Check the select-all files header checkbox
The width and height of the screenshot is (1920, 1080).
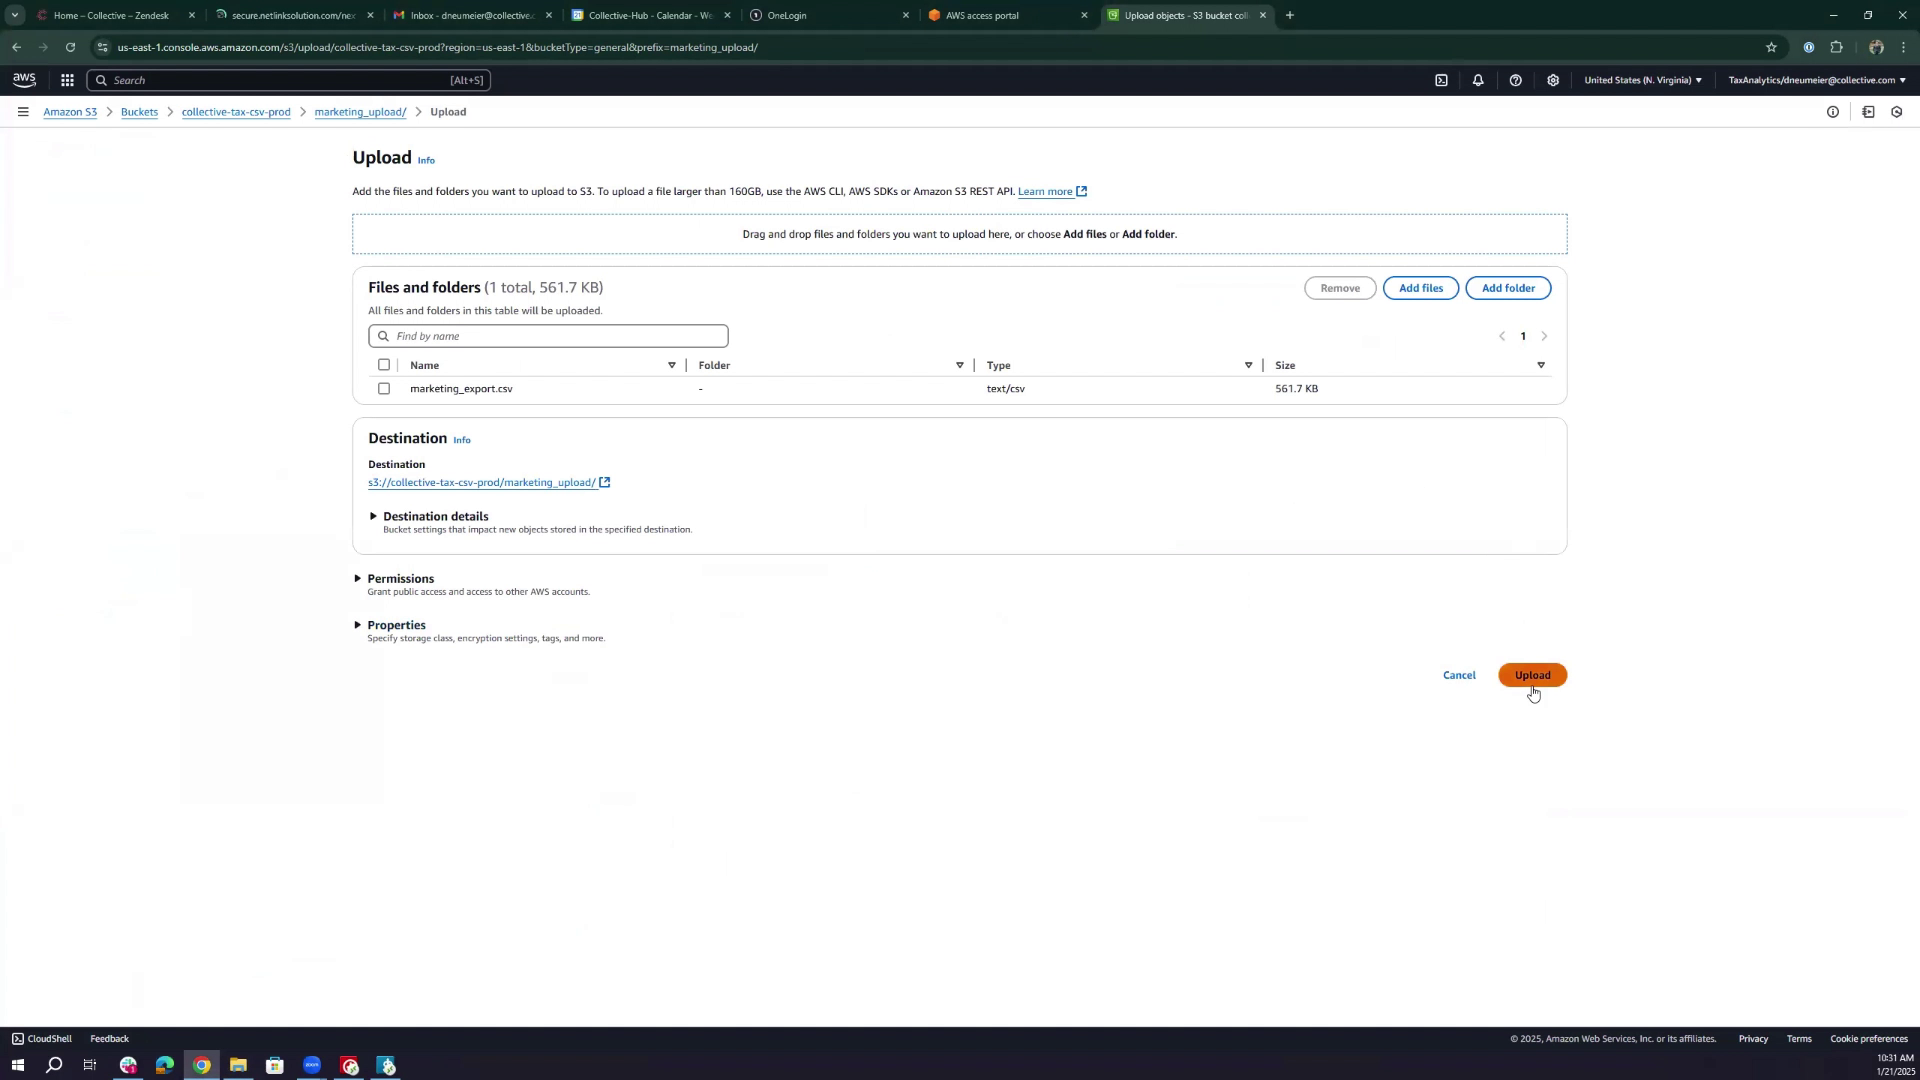click(384, 365)
